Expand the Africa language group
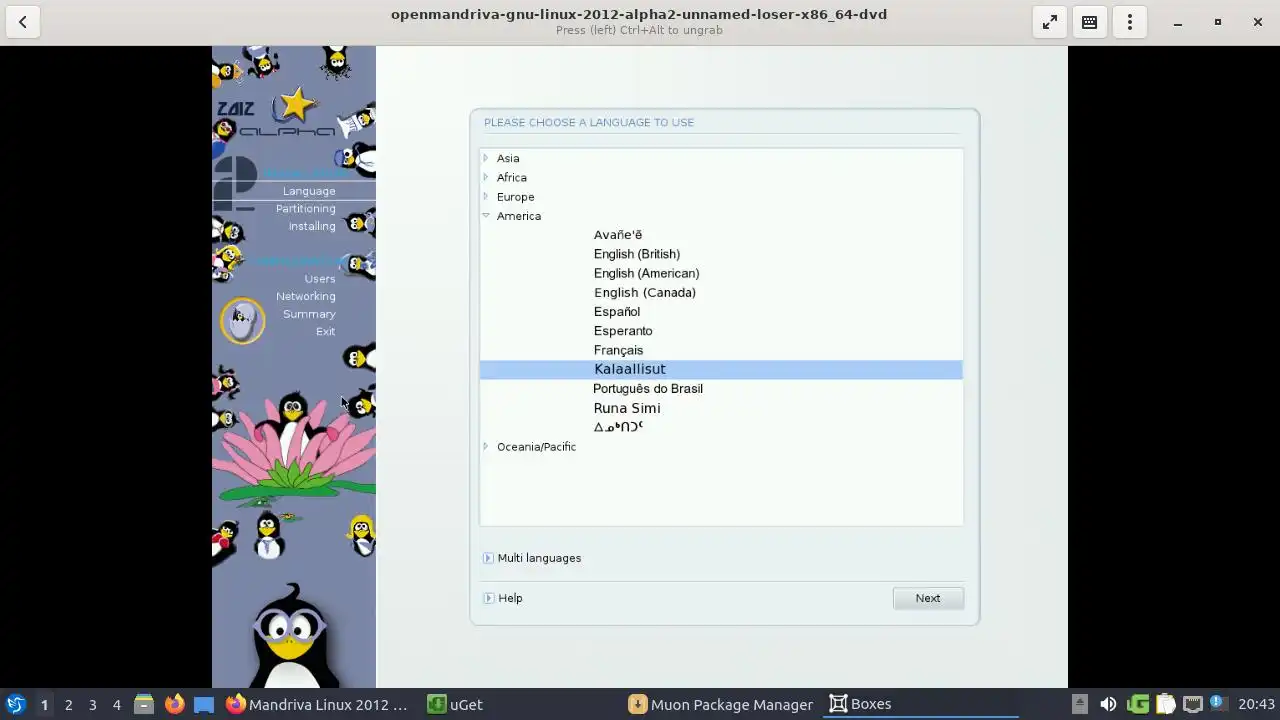The image size is (1280, 720). [486, 177]
